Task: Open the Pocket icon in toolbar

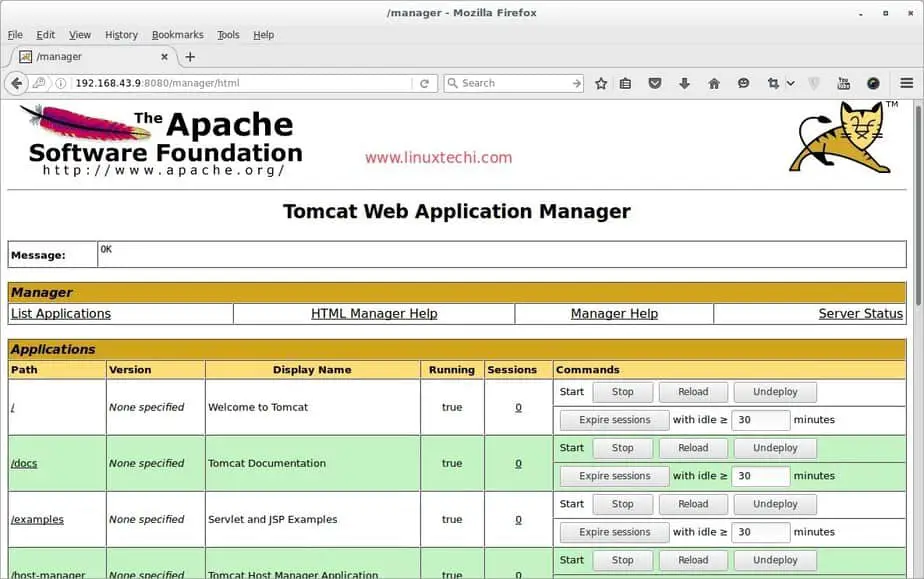Action: [655, 83]
